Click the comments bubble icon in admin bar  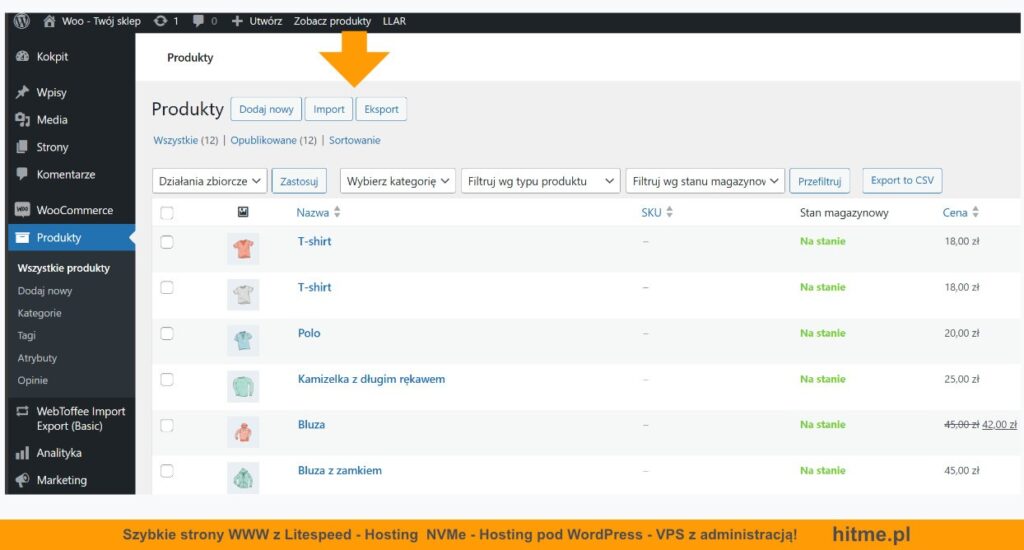198,21
